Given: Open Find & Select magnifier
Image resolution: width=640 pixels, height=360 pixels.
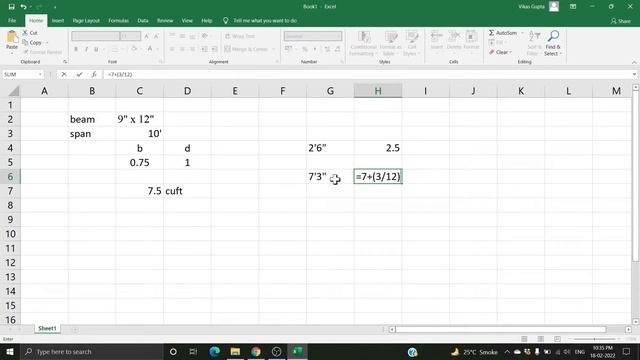Looking at the screenshot, I should point(553,43).
